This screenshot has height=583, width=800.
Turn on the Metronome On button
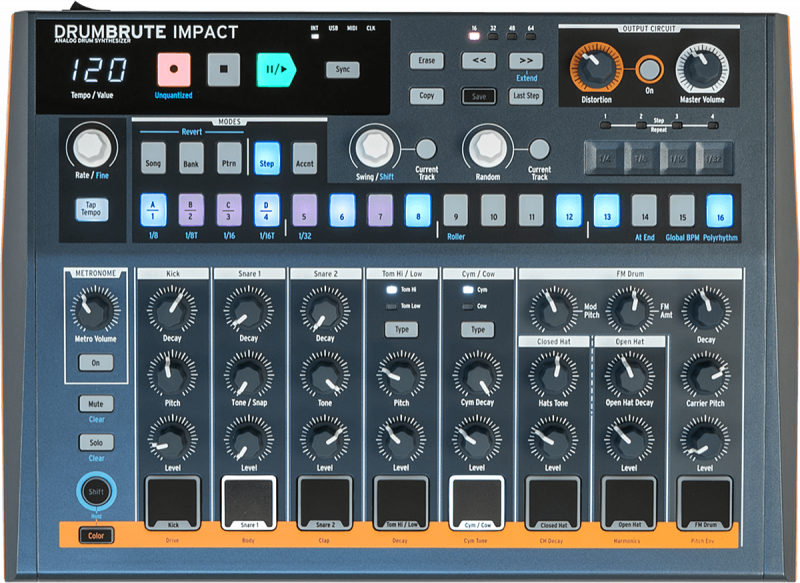(96, 363)
